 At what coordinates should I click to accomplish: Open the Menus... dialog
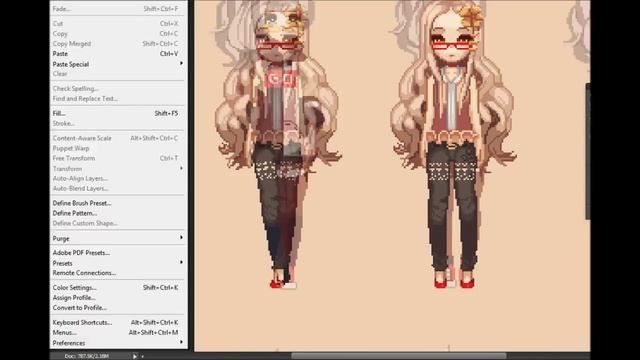118,333
